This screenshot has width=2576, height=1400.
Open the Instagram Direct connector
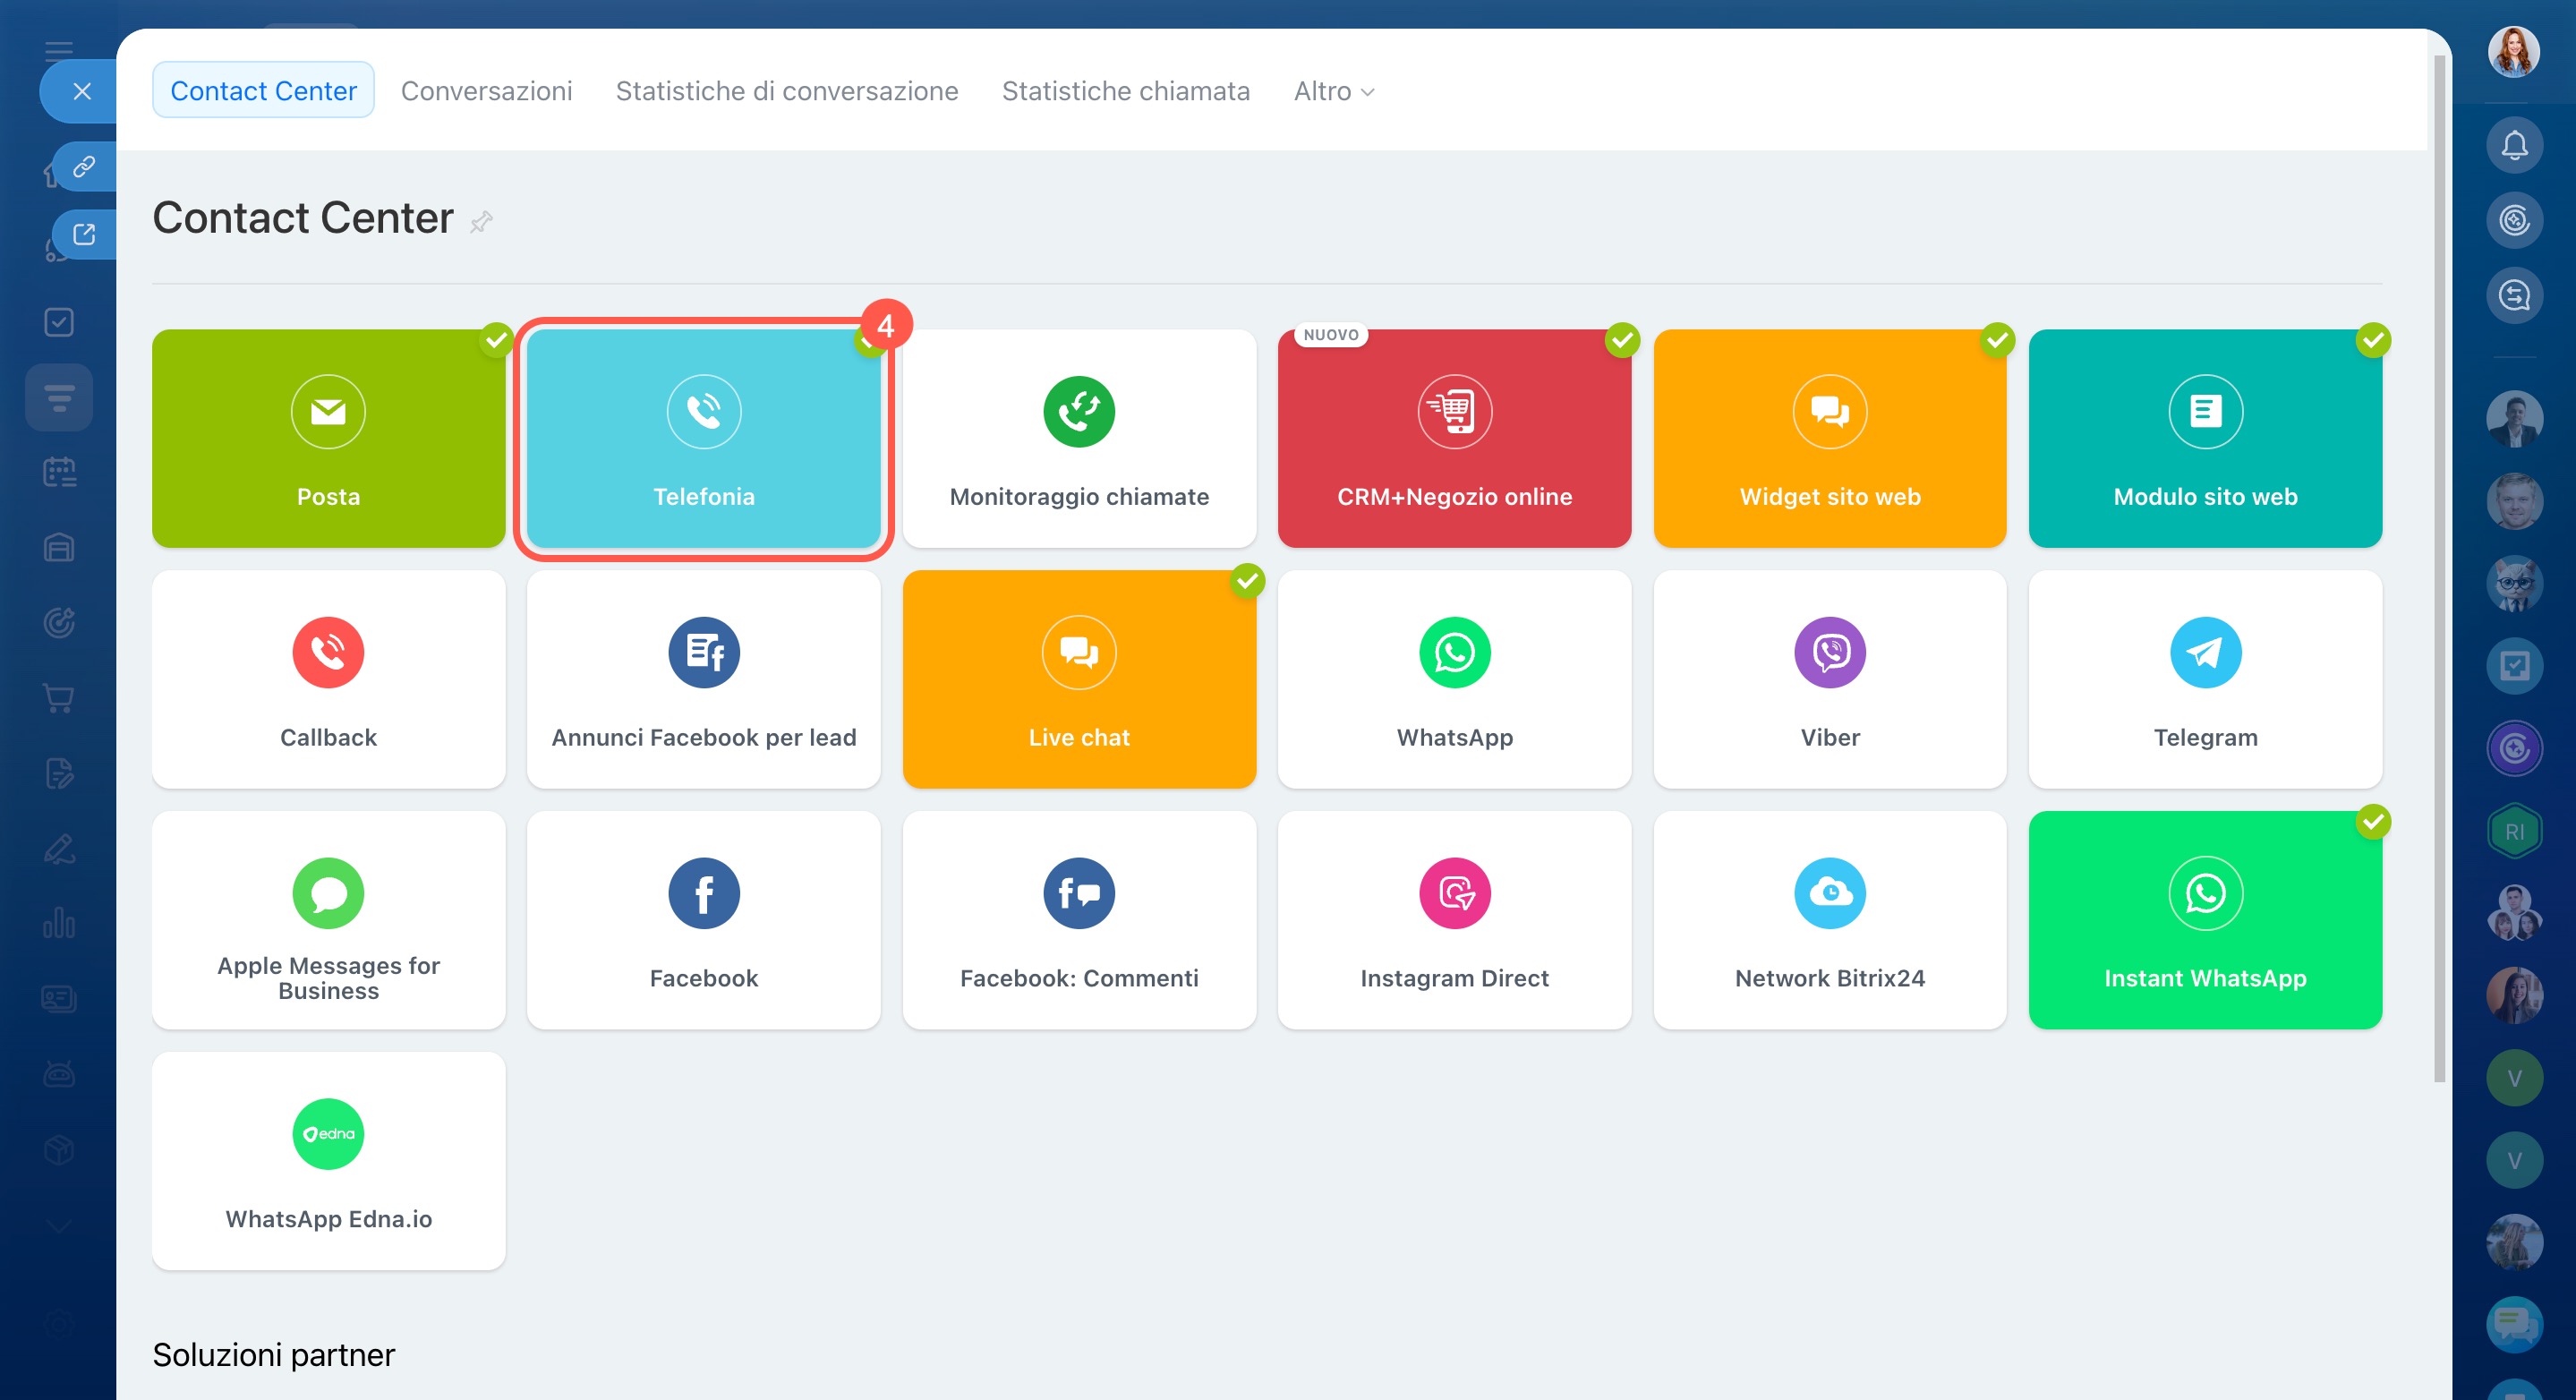pos(1454,919)
